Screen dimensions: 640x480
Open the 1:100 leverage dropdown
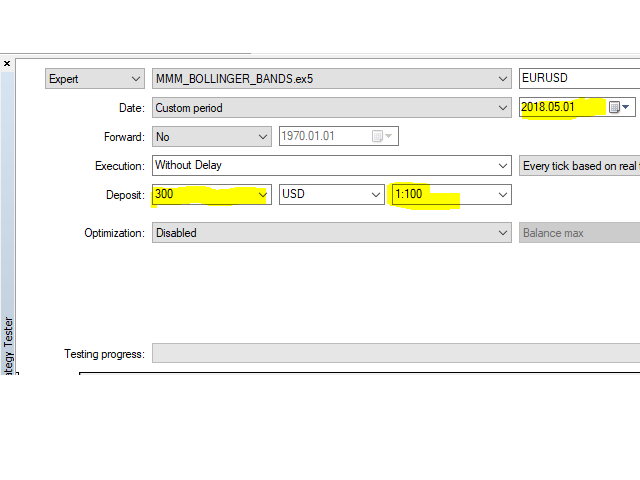[451, 194]
